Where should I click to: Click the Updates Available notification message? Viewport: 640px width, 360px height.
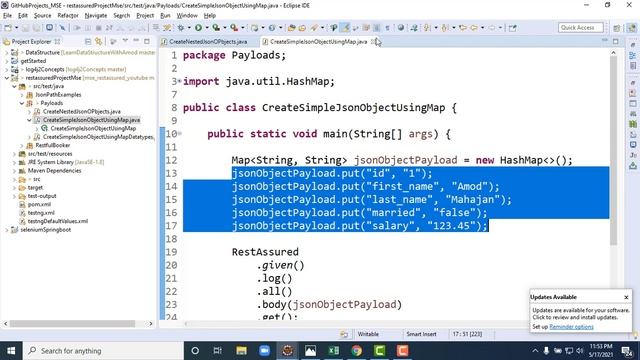[x=580, y=314]
